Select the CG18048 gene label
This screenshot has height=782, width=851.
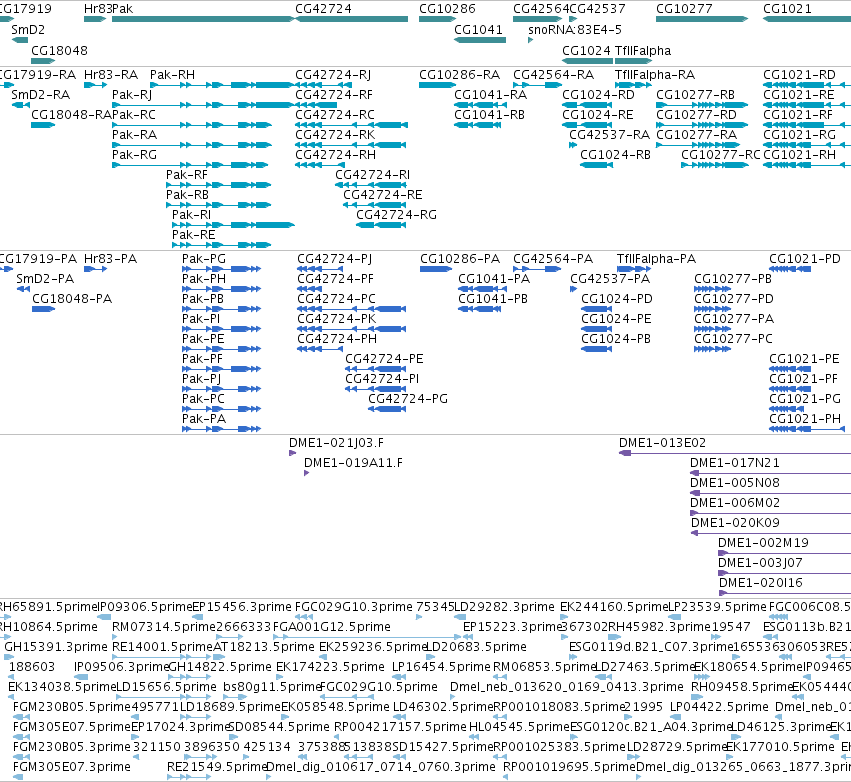(59, 50)
